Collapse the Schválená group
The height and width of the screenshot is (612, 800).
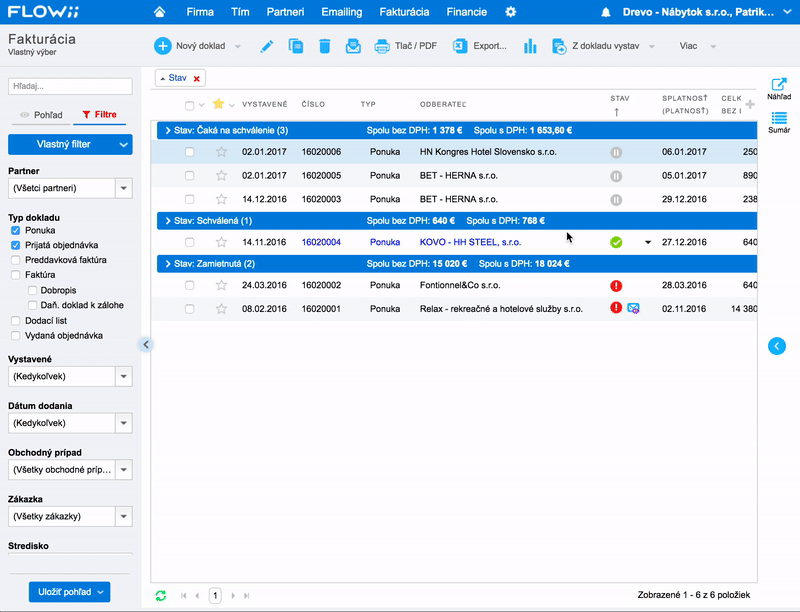point(168,221)
